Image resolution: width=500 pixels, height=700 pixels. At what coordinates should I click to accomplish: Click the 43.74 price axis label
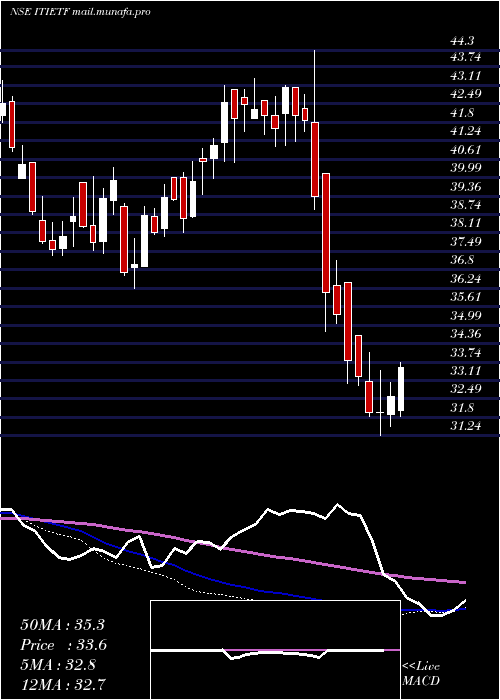466,58
